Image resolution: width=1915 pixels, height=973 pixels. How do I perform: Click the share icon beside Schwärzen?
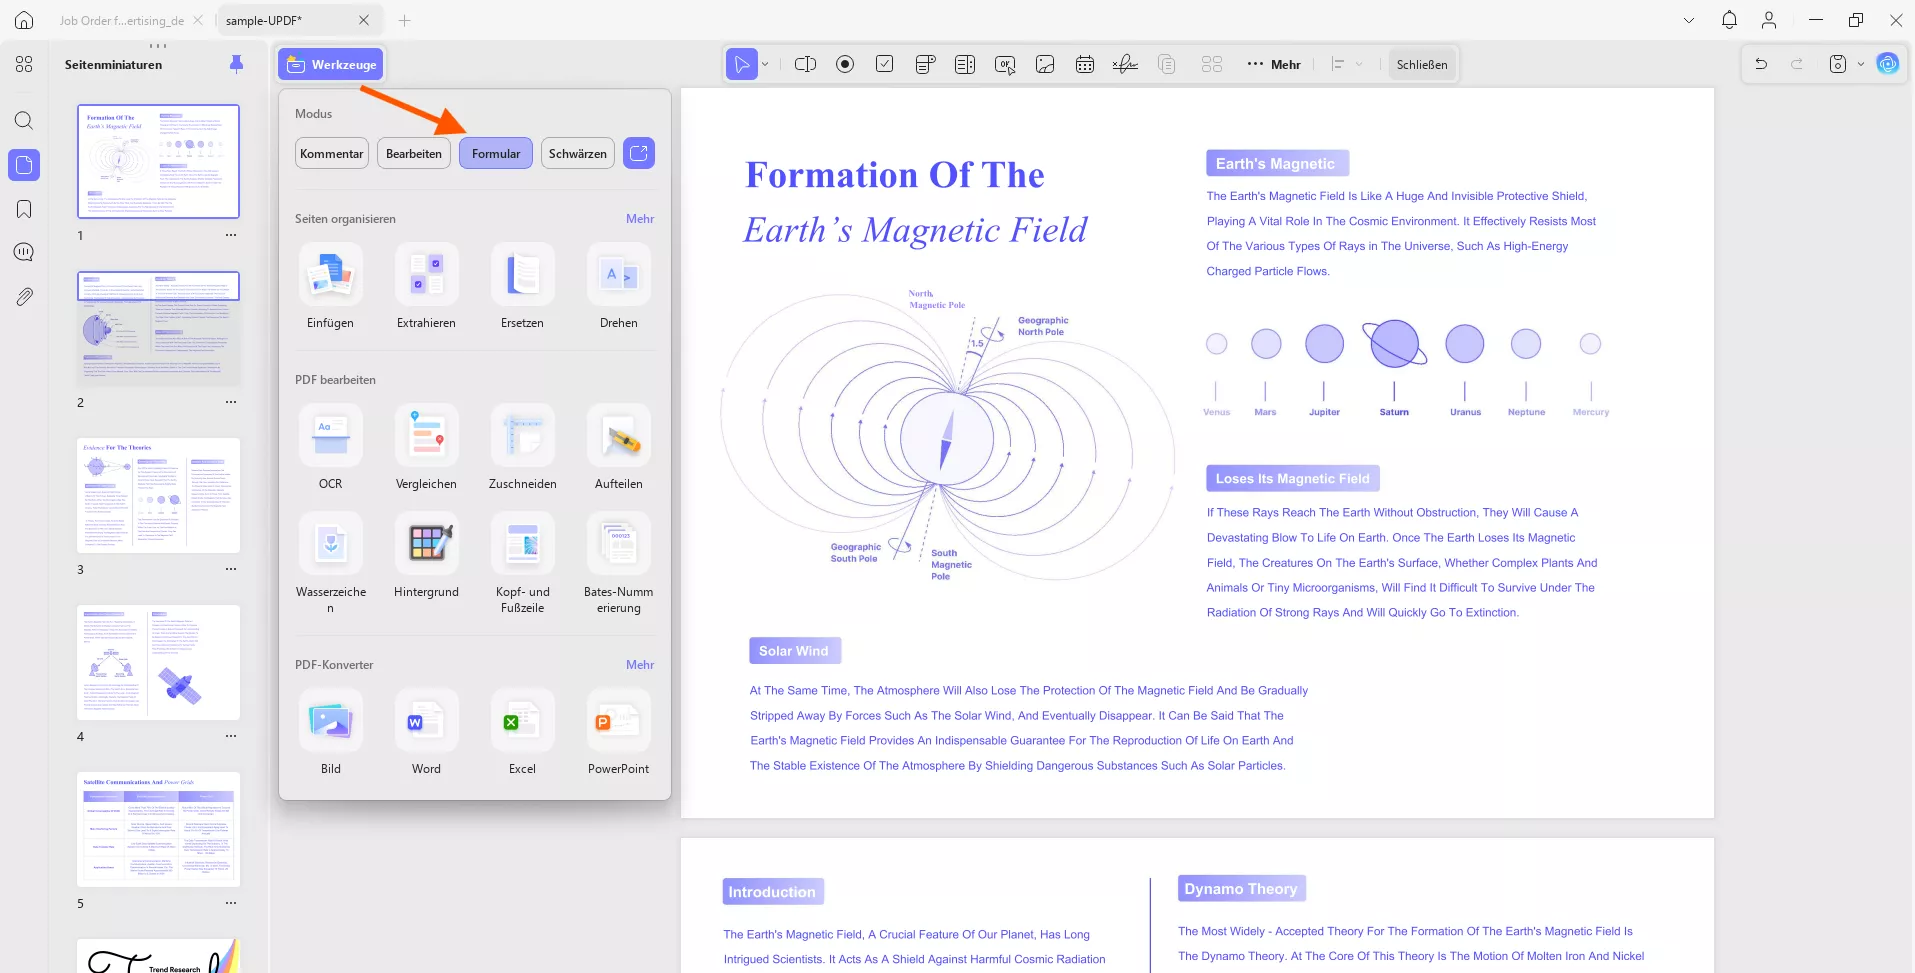pyautogui.click(x=639, y=153)
